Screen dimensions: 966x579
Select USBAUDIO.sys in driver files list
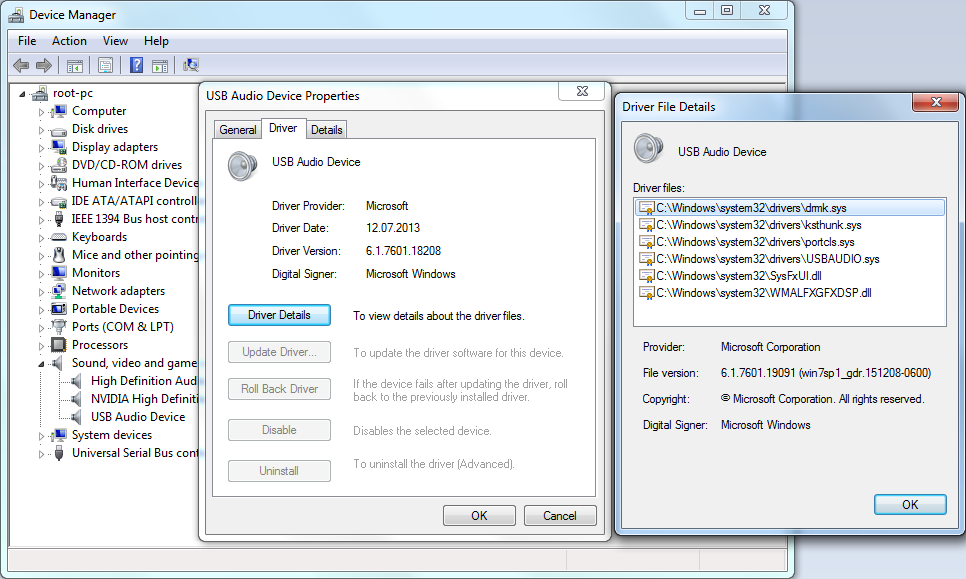tap(766, 259)
